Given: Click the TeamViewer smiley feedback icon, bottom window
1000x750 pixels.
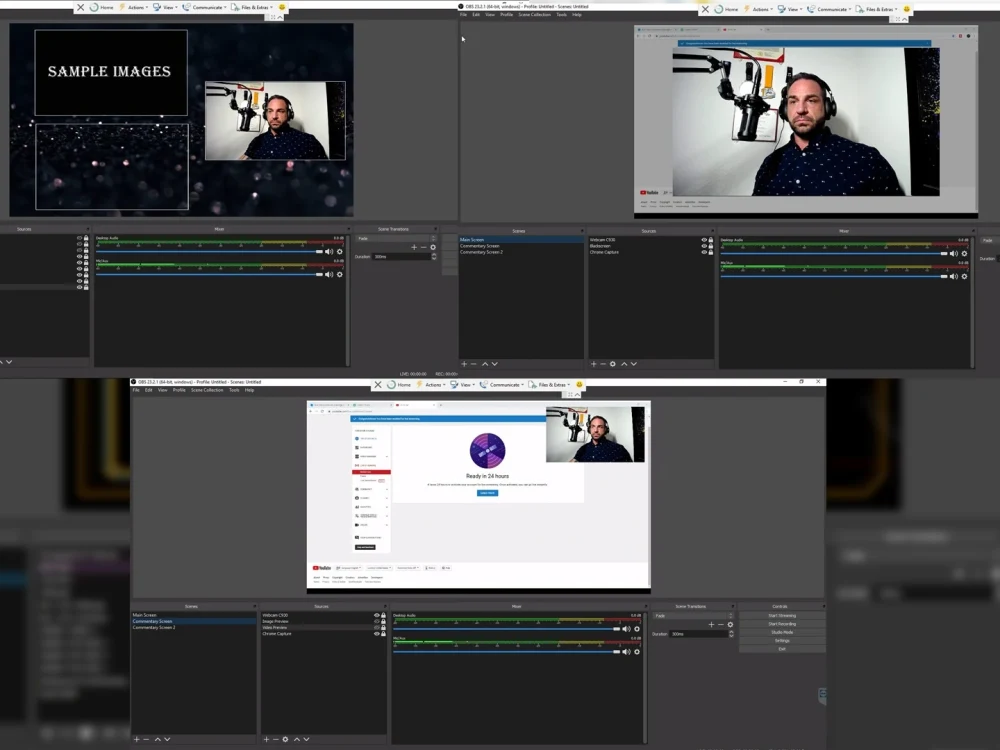Looking at the screenshot, I should pyautogui.click(x=579, y=385).
